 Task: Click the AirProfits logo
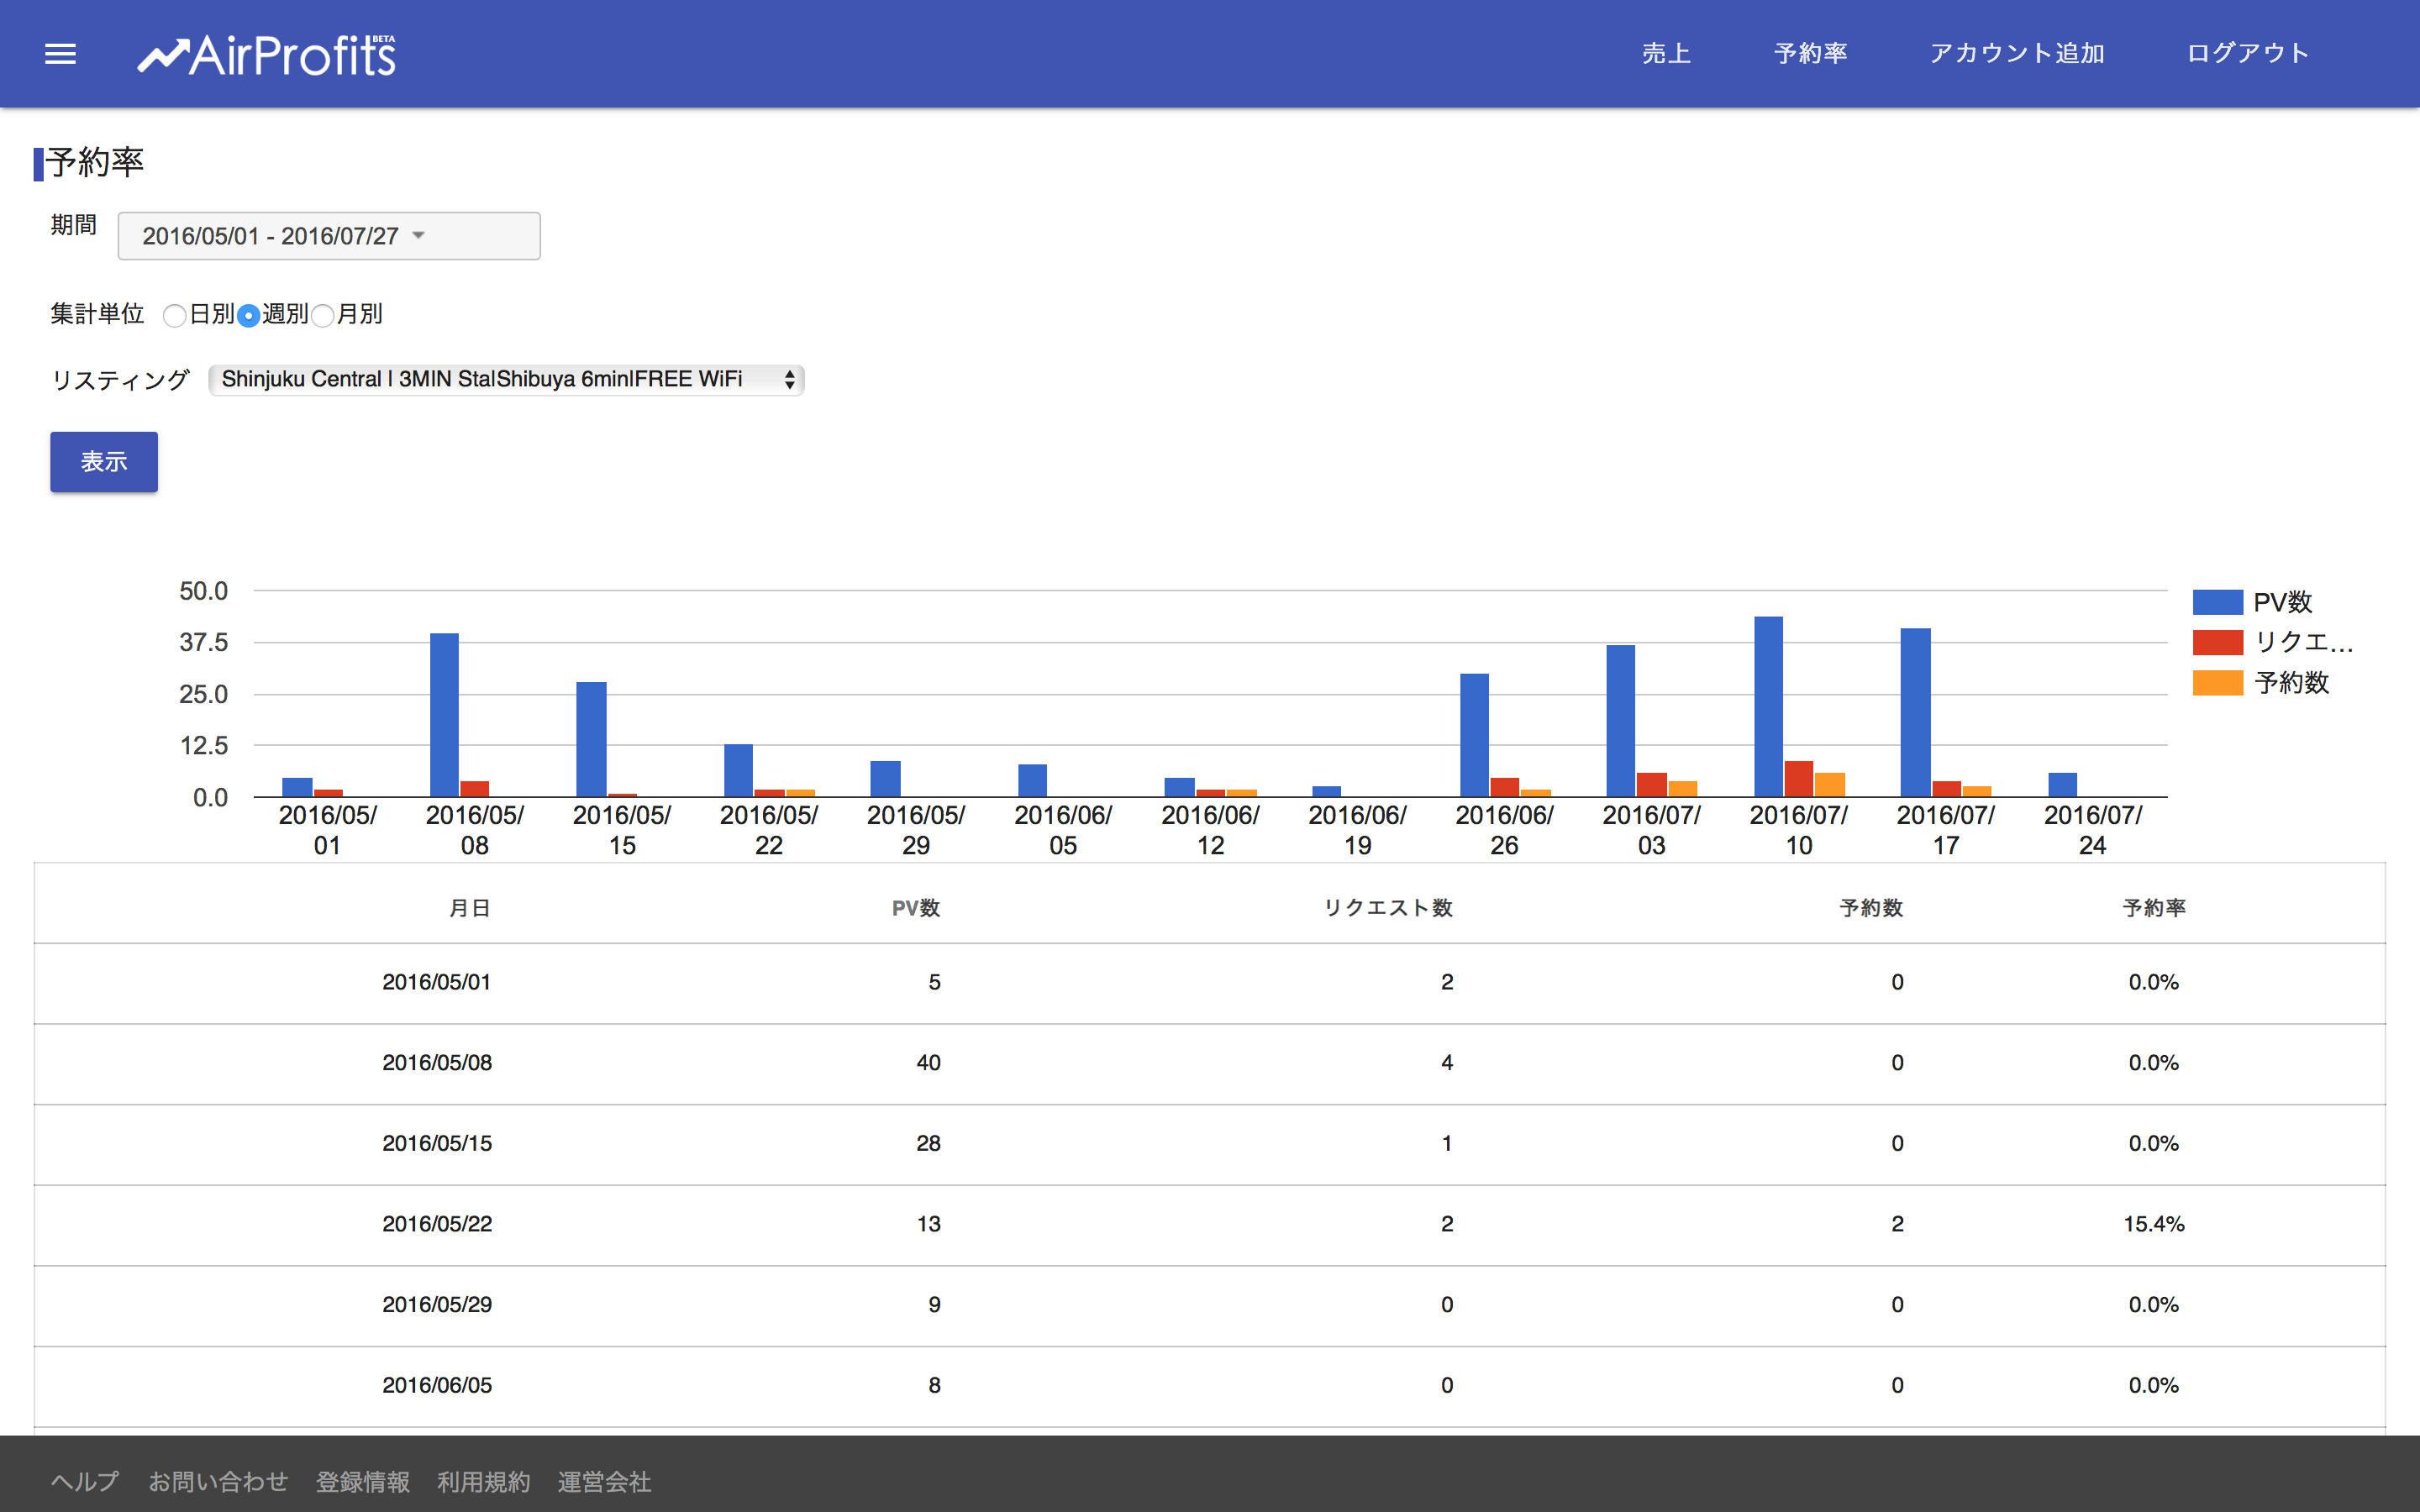[267, 55]
